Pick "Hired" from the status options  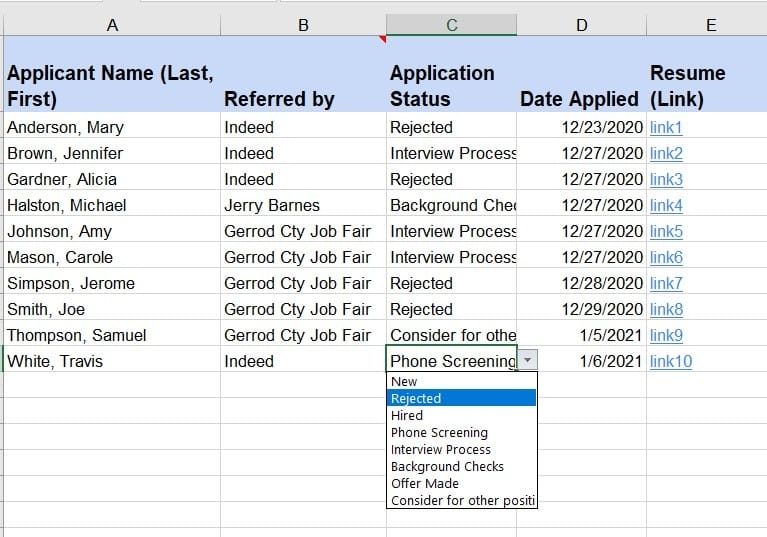click(407, 415)
